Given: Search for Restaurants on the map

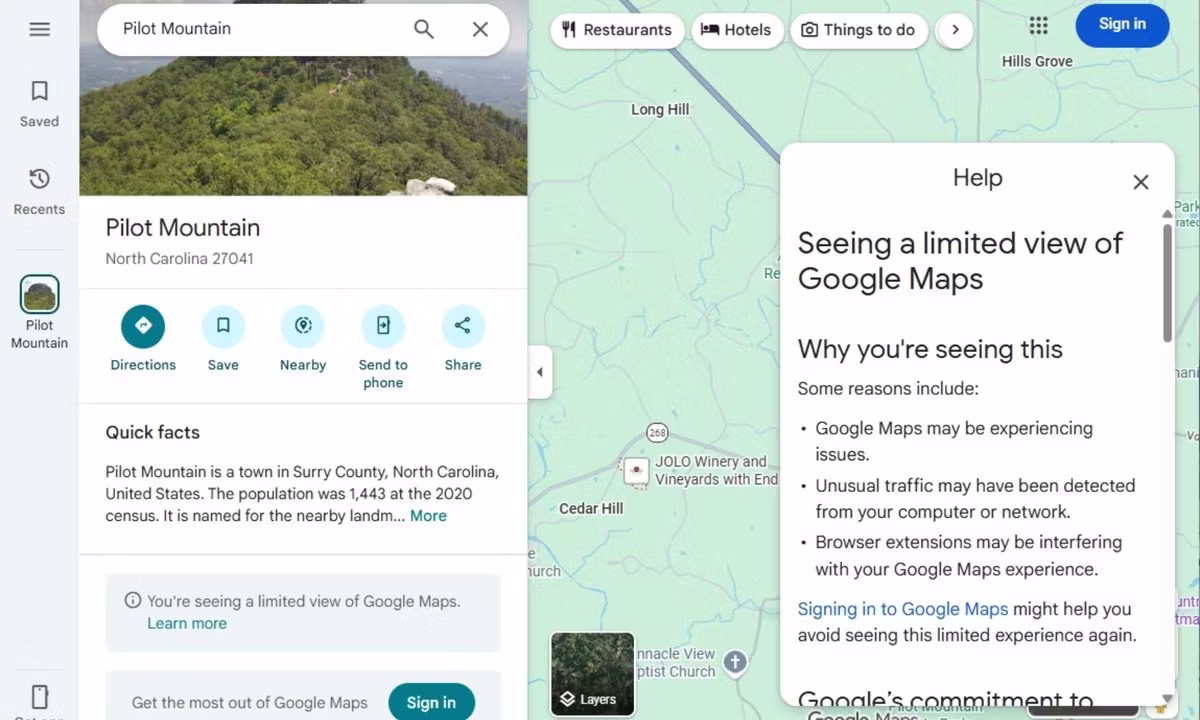Looking at the screenshot, I should point(617,30).
